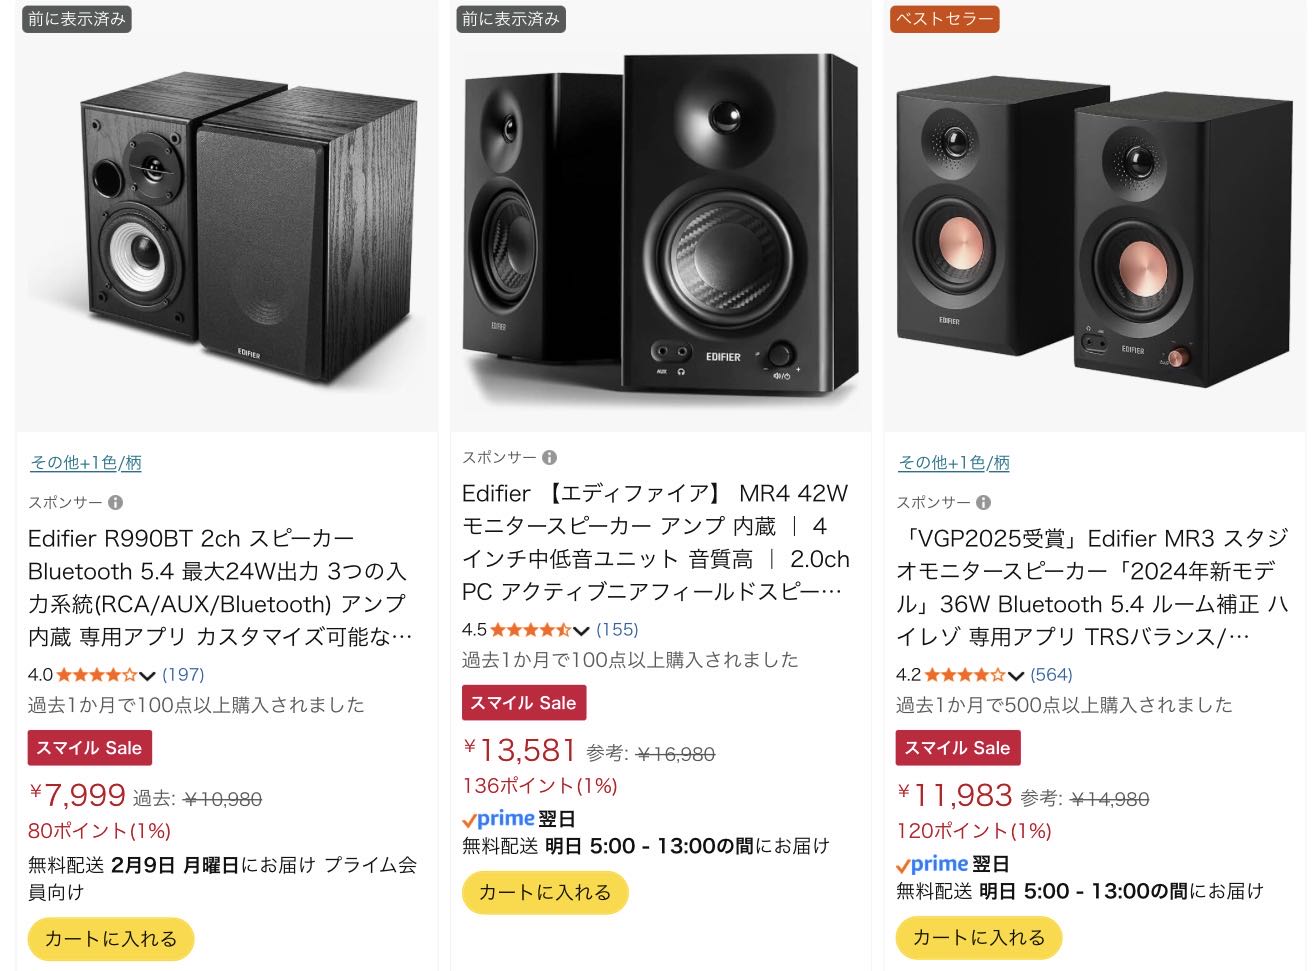View the 197 reviews for R990BT

point(183,675)
